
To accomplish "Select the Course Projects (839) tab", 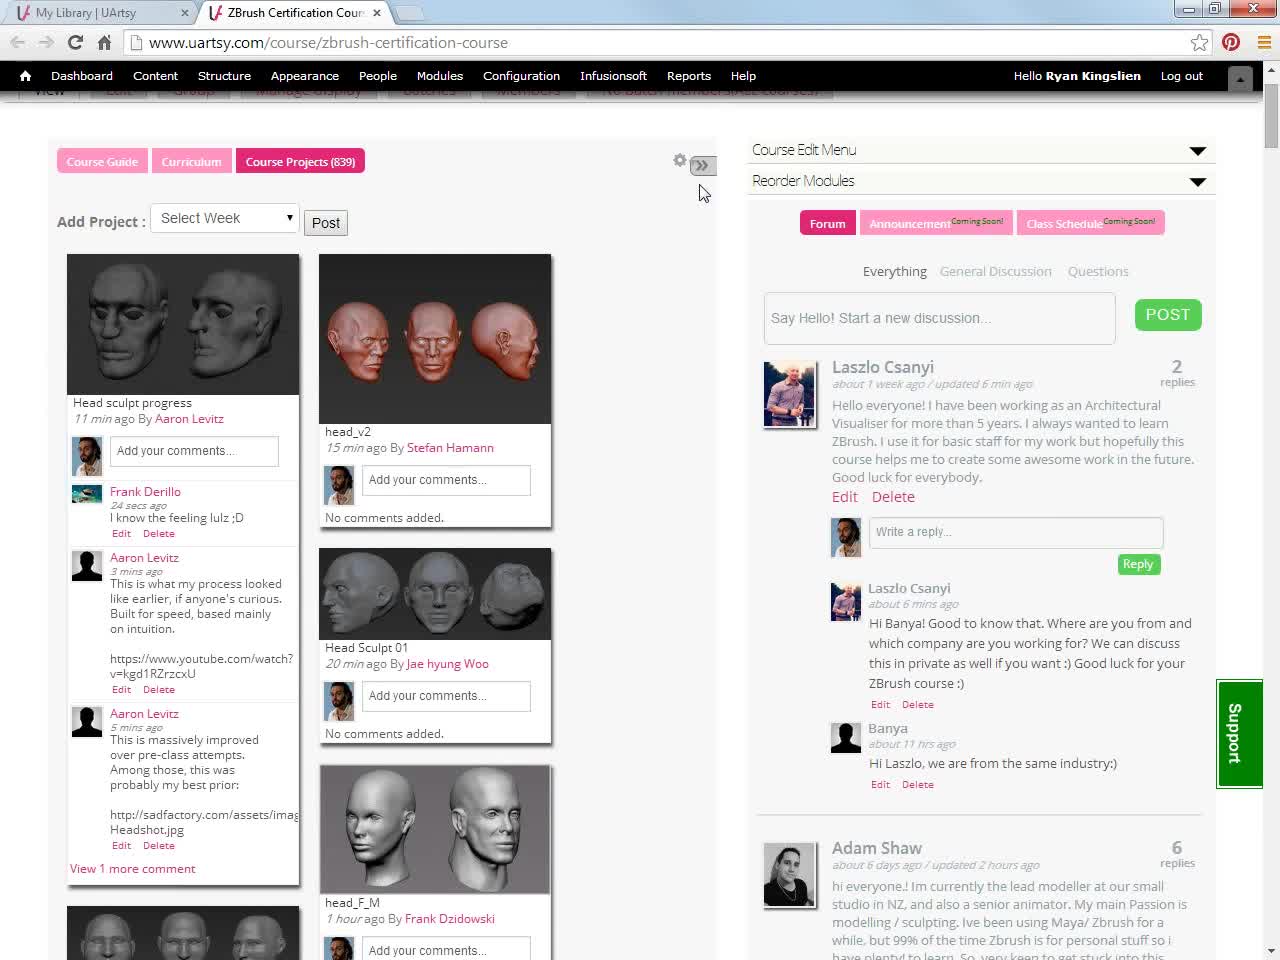I will point(300,161).
